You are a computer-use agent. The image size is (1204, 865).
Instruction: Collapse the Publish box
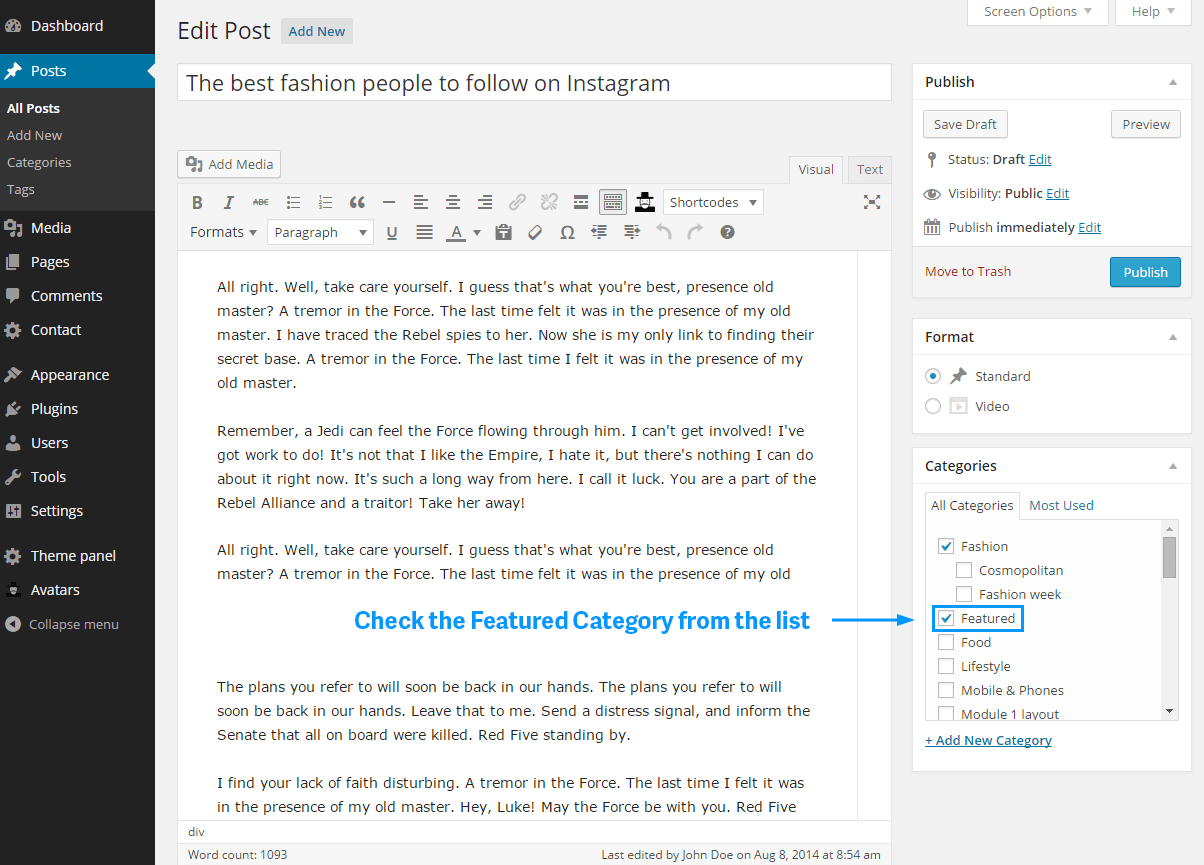(x=1172, y=82)
